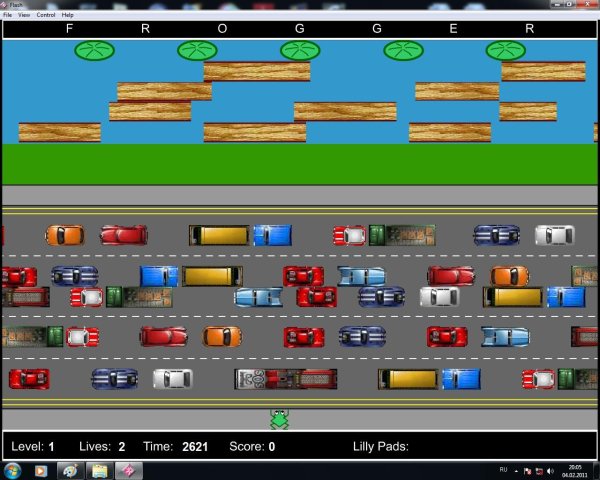600x480 pixels.
Task: Close the Flash window with the red X
Action: click(587, 4)
